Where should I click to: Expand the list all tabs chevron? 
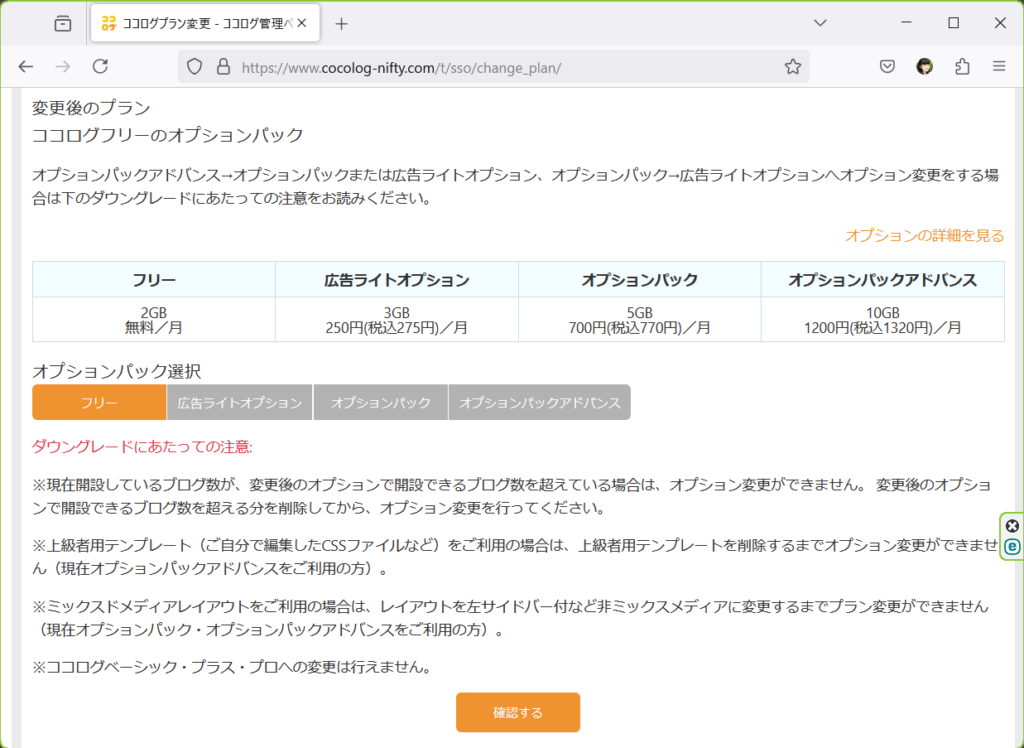click(x=820, y=24)
